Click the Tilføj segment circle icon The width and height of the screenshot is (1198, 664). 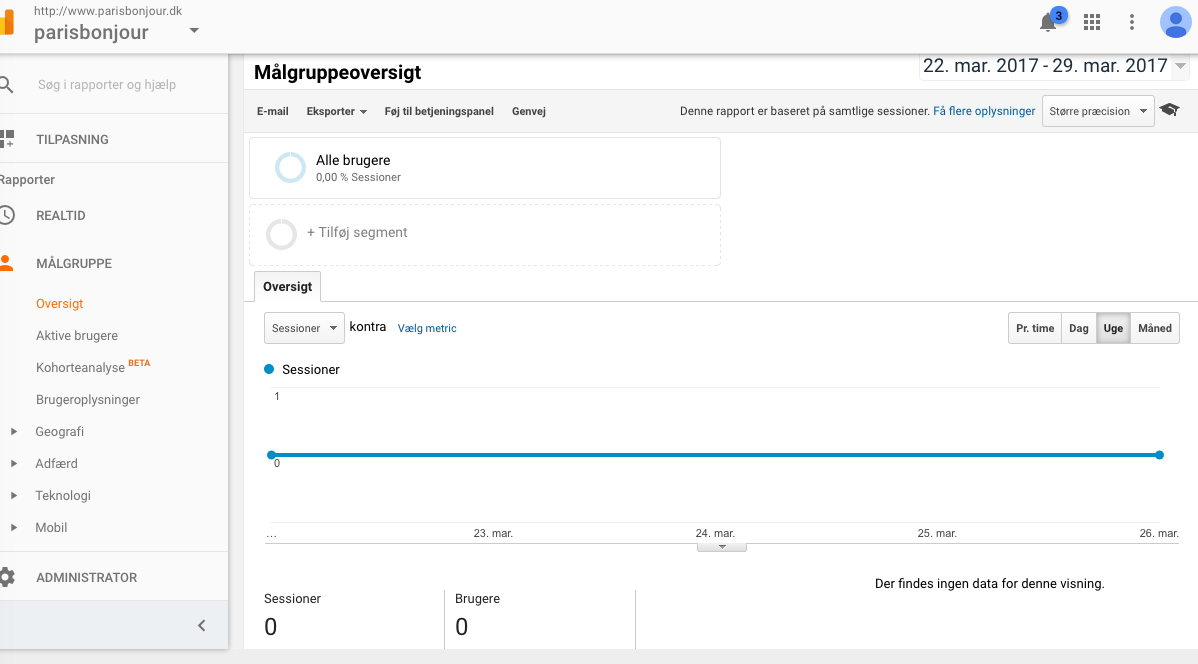point(281,234)
